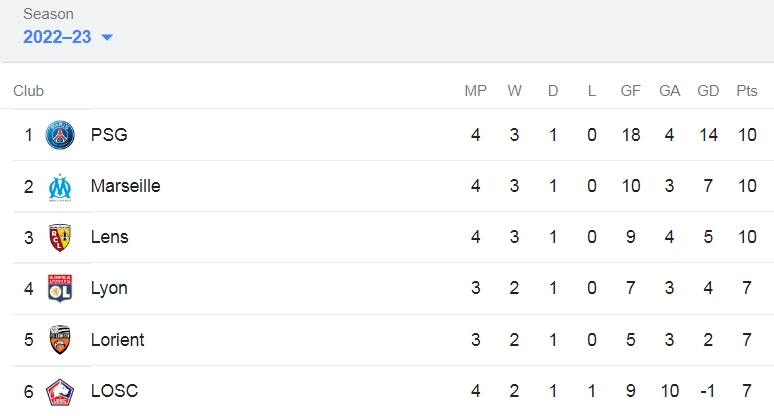Click the blue season dropdown arrow
Image resolution: width=774 pixels, height=416 pixels.
pyautogui.click(x=107, y=38)
